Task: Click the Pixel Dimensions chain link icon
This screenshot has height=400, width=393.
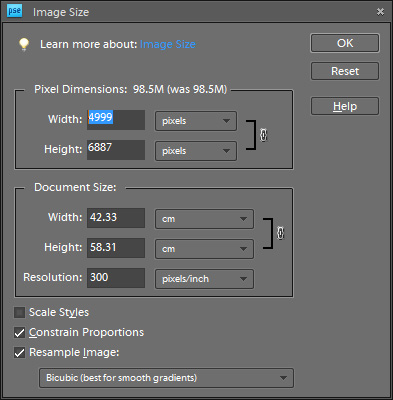Action: coord(263,135)
